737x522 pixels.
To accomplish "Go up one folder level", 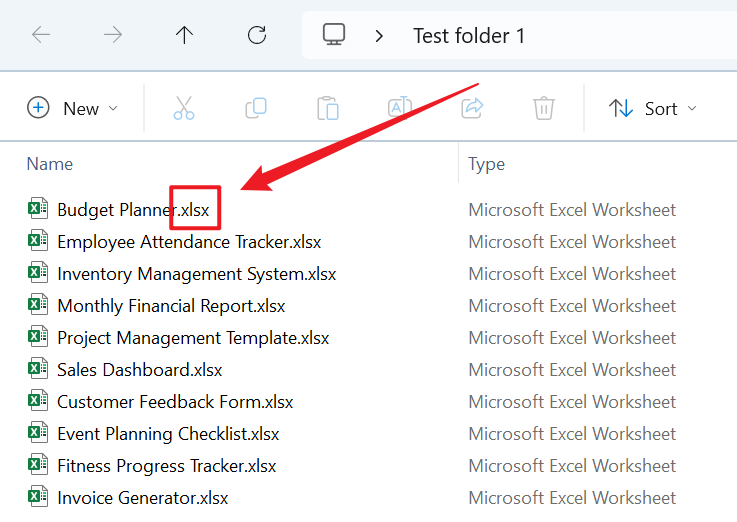I will [185, 36].
